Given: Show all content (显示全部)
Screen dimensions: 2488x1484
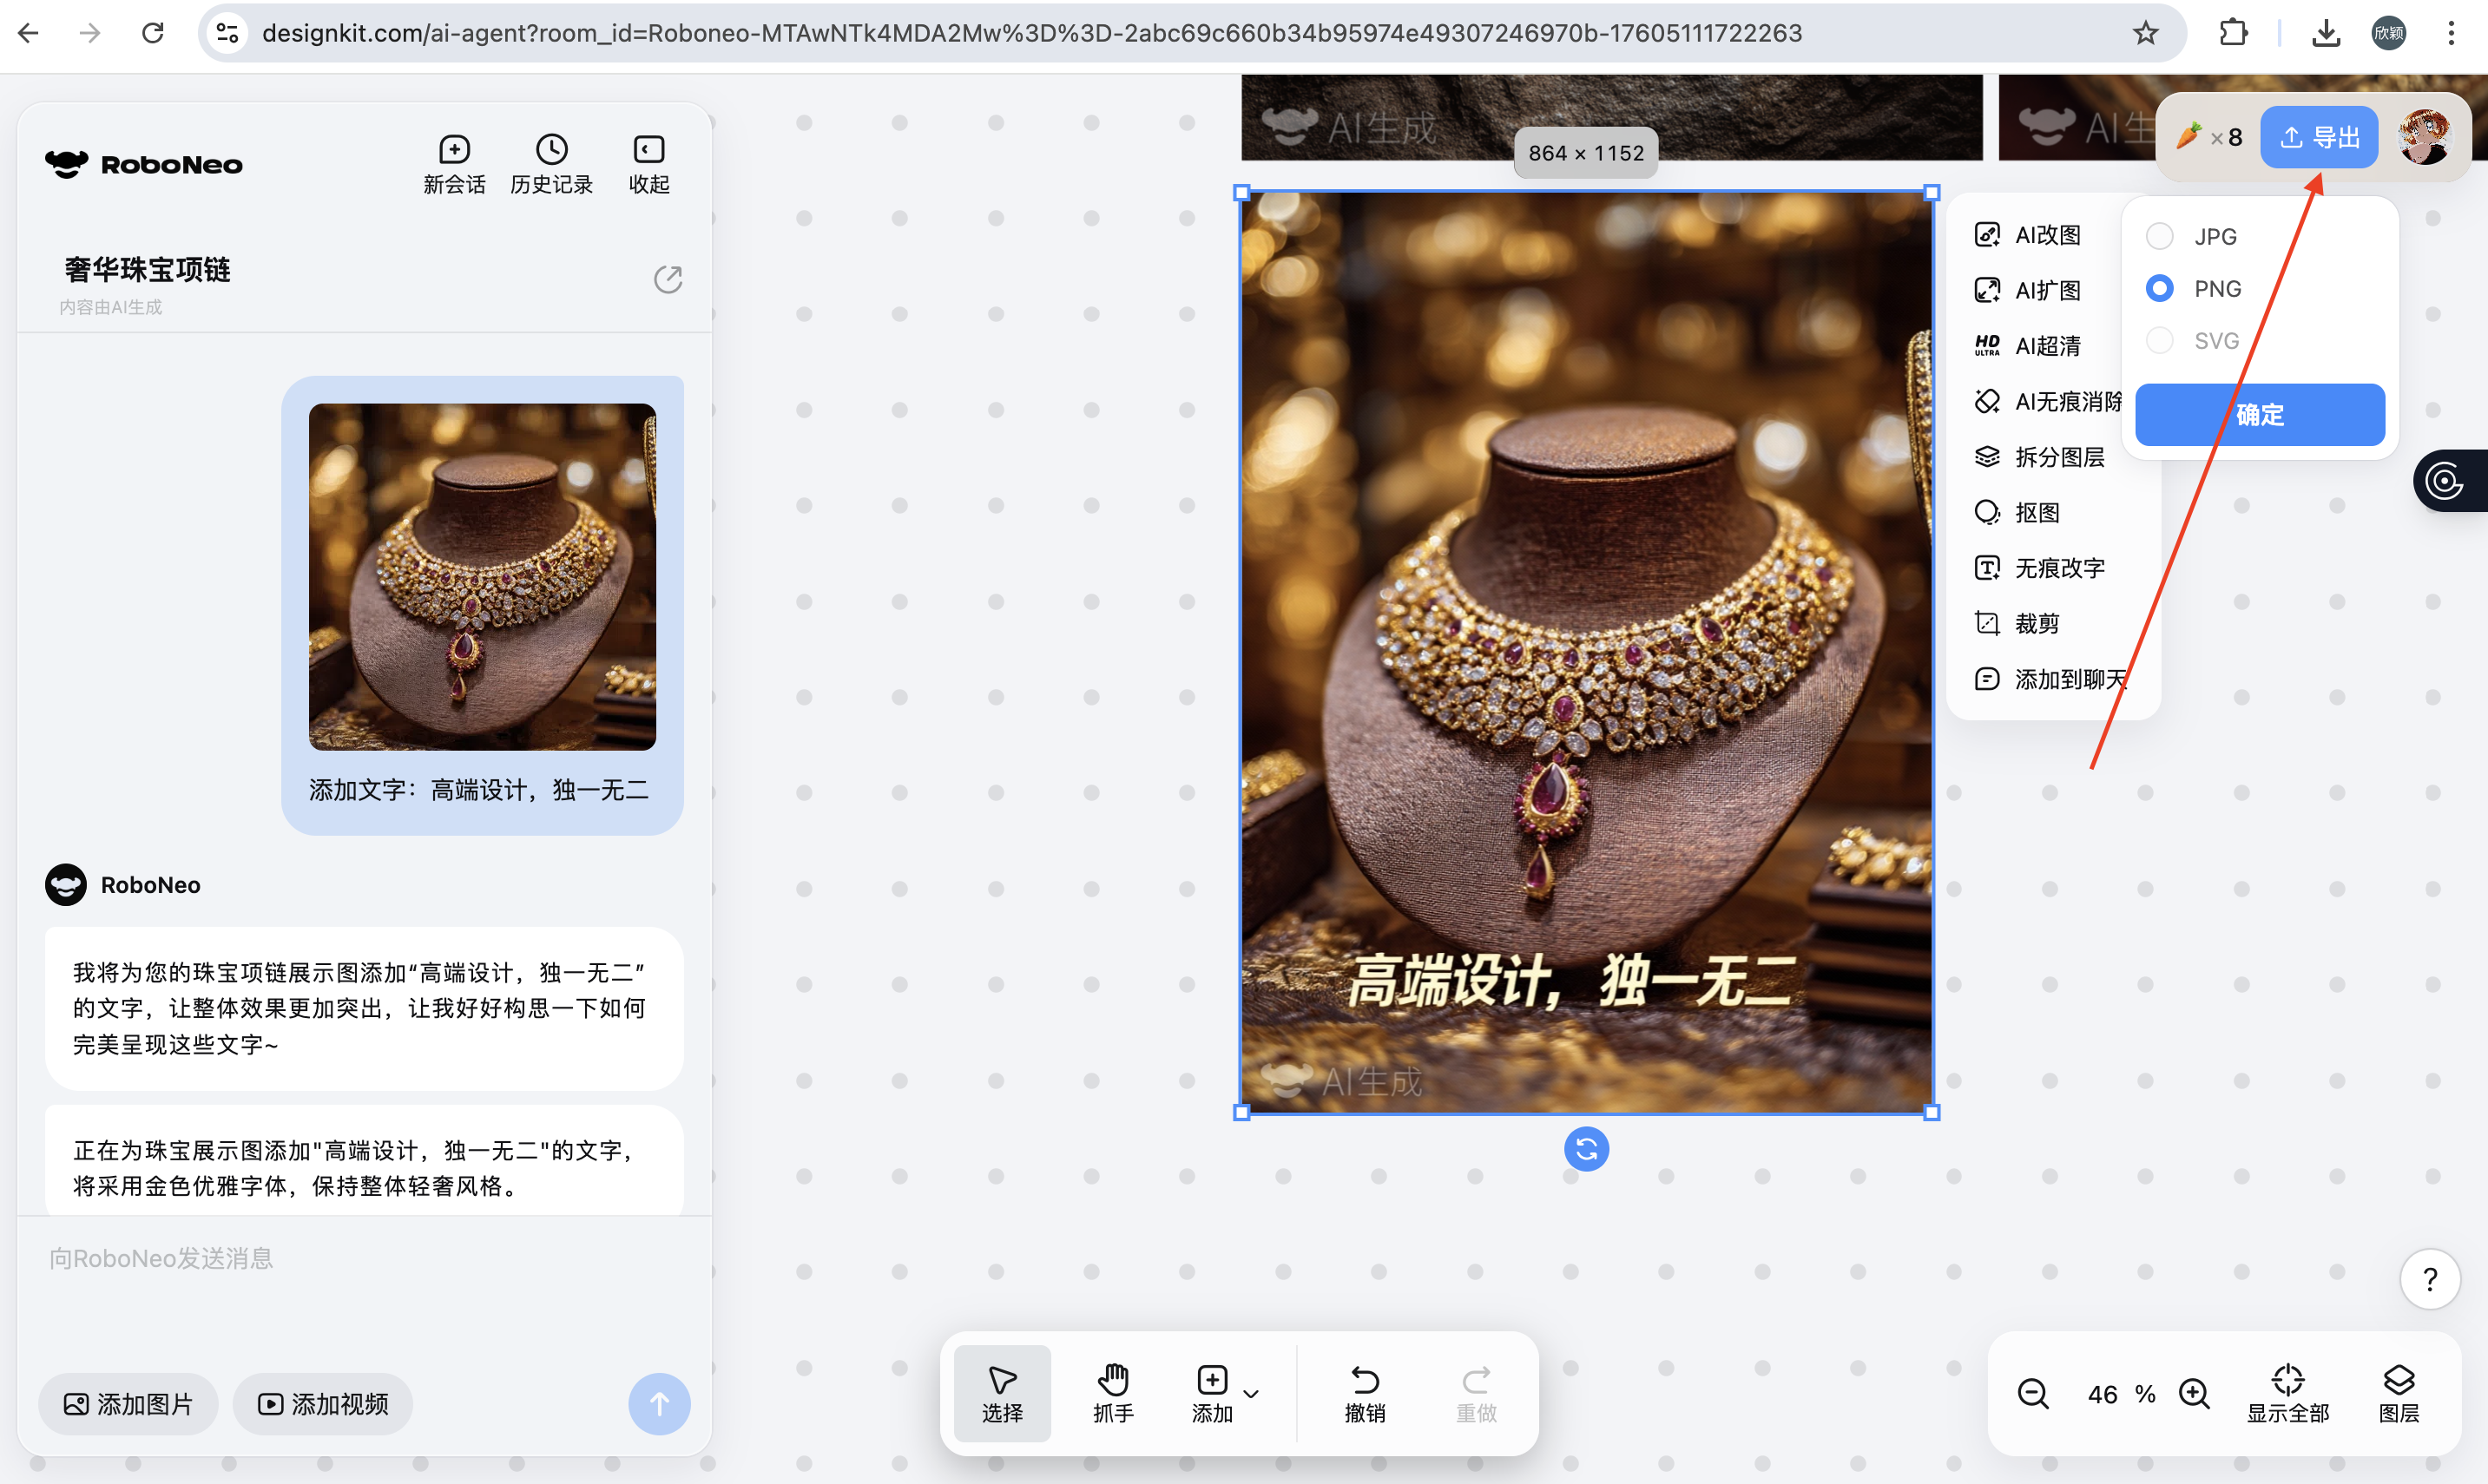Looking at the screenshot, I should tap(2287, 1392).
